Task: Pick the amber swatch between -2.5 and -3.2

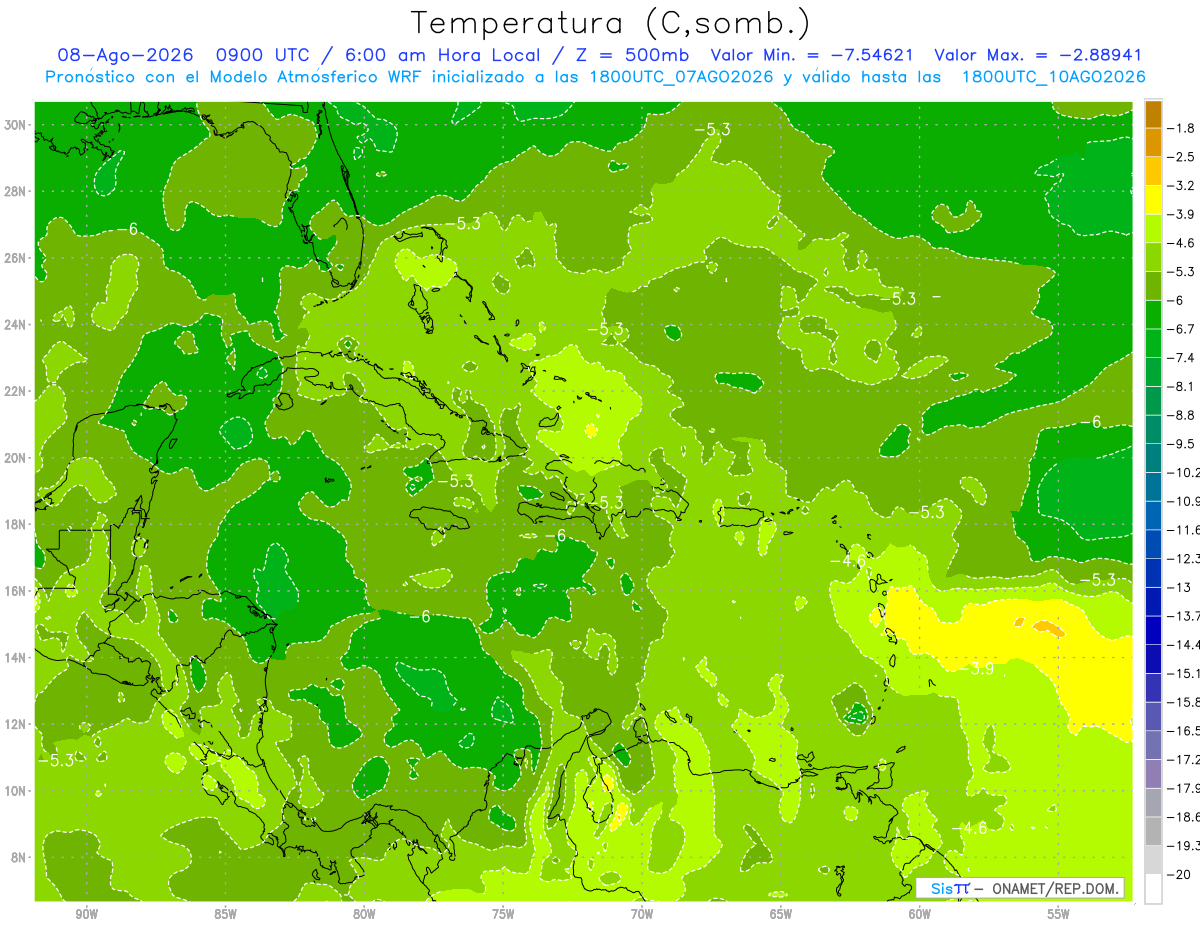Action: [1153, 171]
